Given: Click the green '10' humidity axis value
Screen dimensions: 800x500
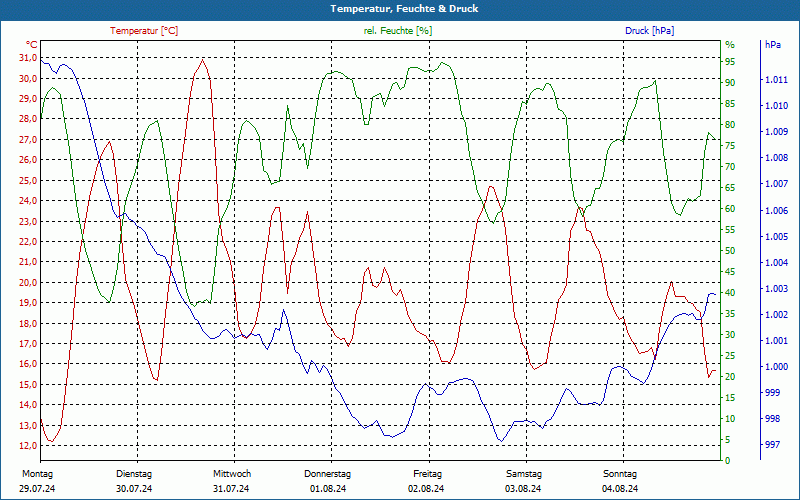Looking at the screenshot, I should click(x=730, y=419).
